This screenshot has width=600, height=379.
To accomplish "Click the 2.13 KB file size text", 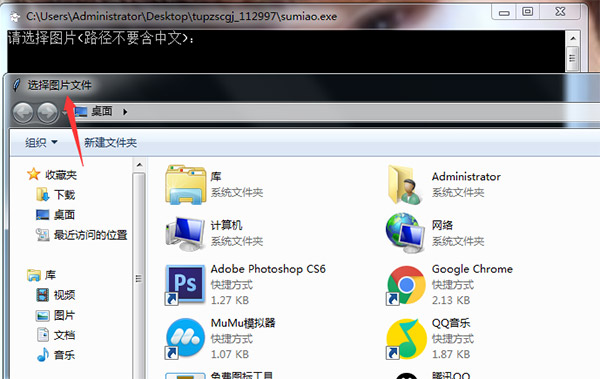I will click(x=451, y=300).
